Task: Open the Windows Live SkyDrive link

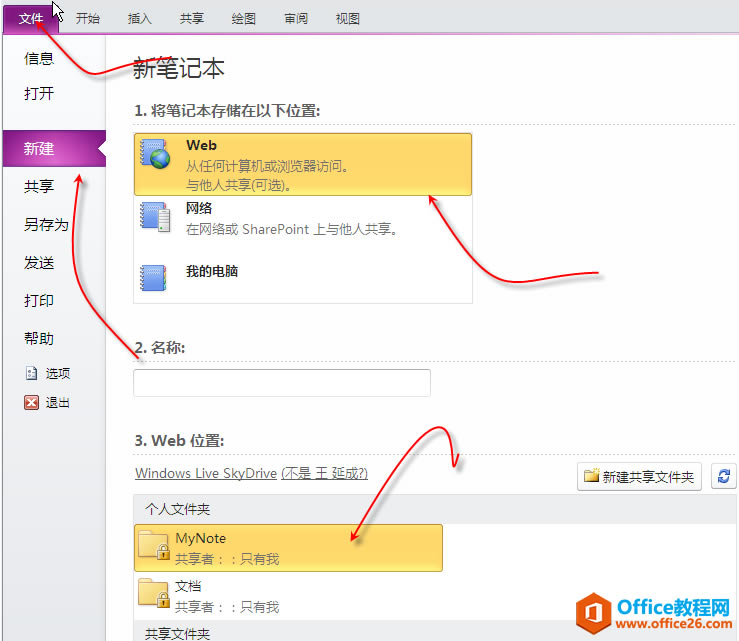Action: click(x=206, y=473)
